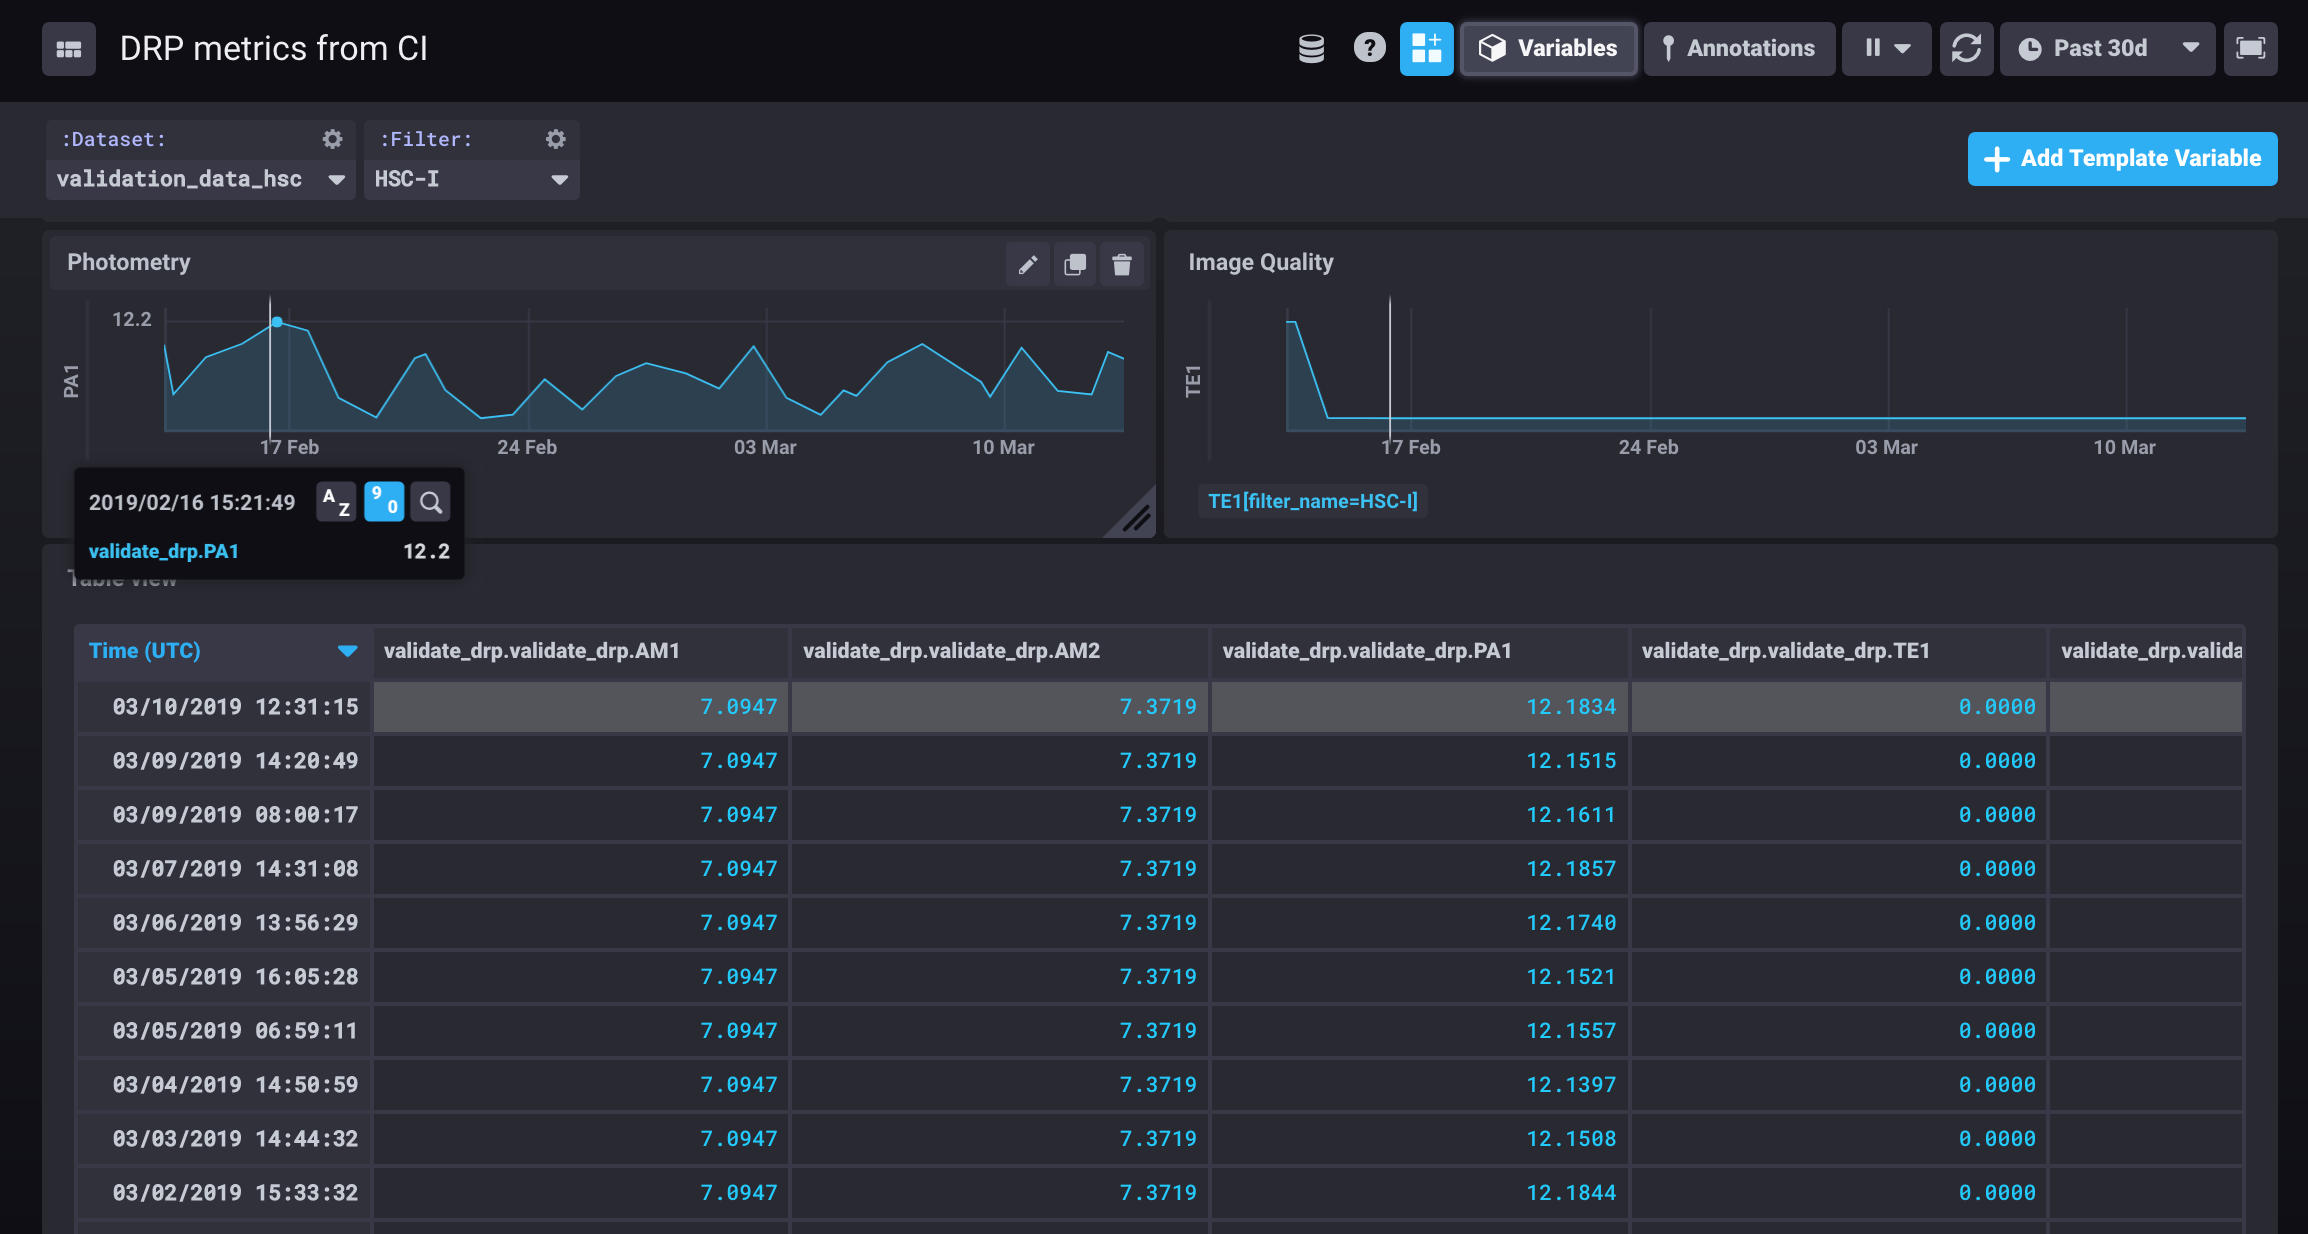Click the manual refresh icon

[1966, 48]
